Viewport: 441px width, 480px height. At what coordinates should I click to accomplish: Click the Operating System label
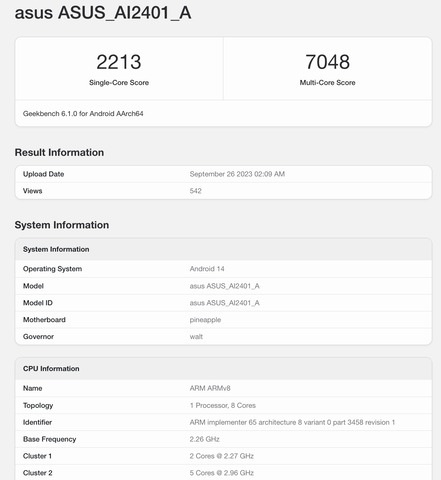(x=52, y=269)
